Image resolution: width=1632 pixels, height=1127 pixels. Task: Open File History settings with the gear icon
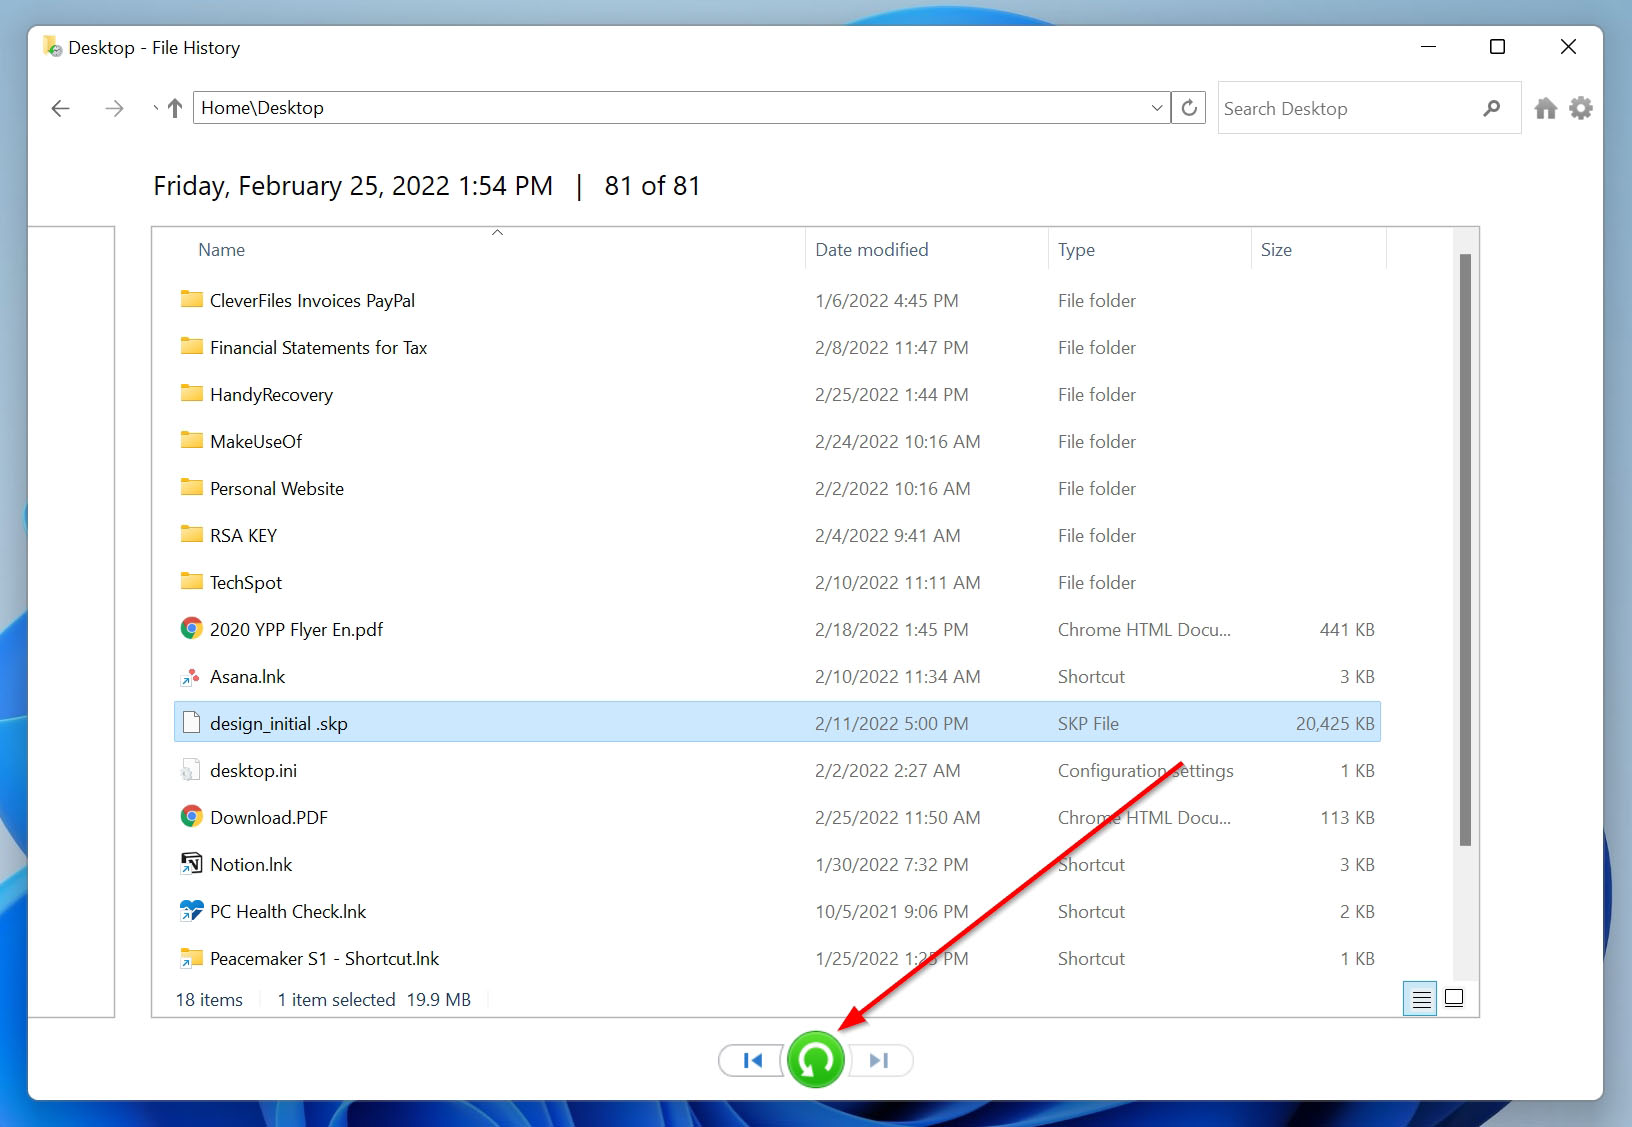[1581, 107]
